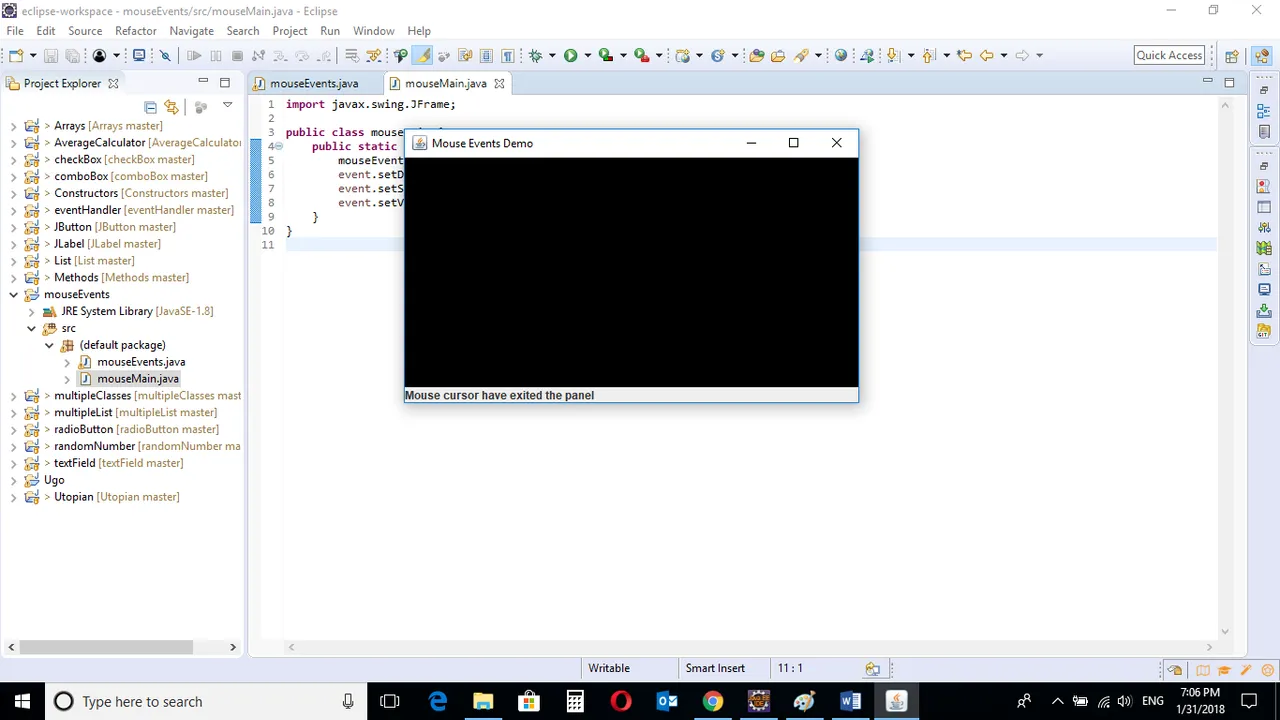Screen dimensions: 1280x720
Task: Click inside the black Mouse Events Demo panel
Action: [x=631, y=272]
